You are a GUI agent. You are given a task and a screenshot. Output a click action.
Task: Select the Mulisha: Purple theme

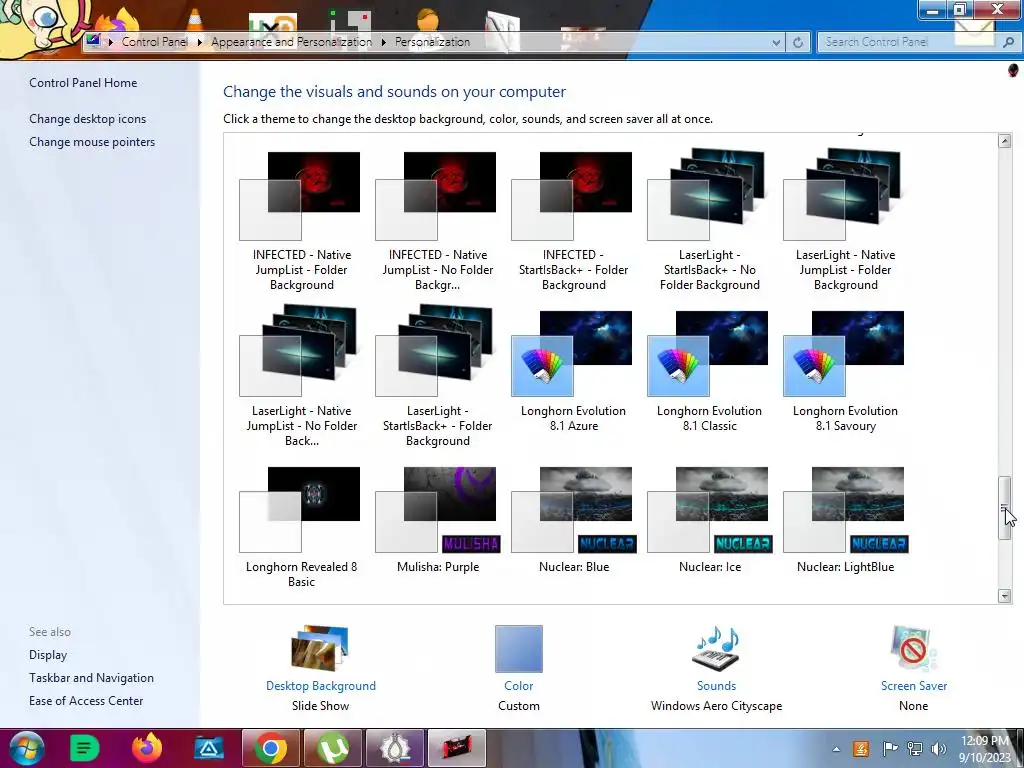pos(438,520)
